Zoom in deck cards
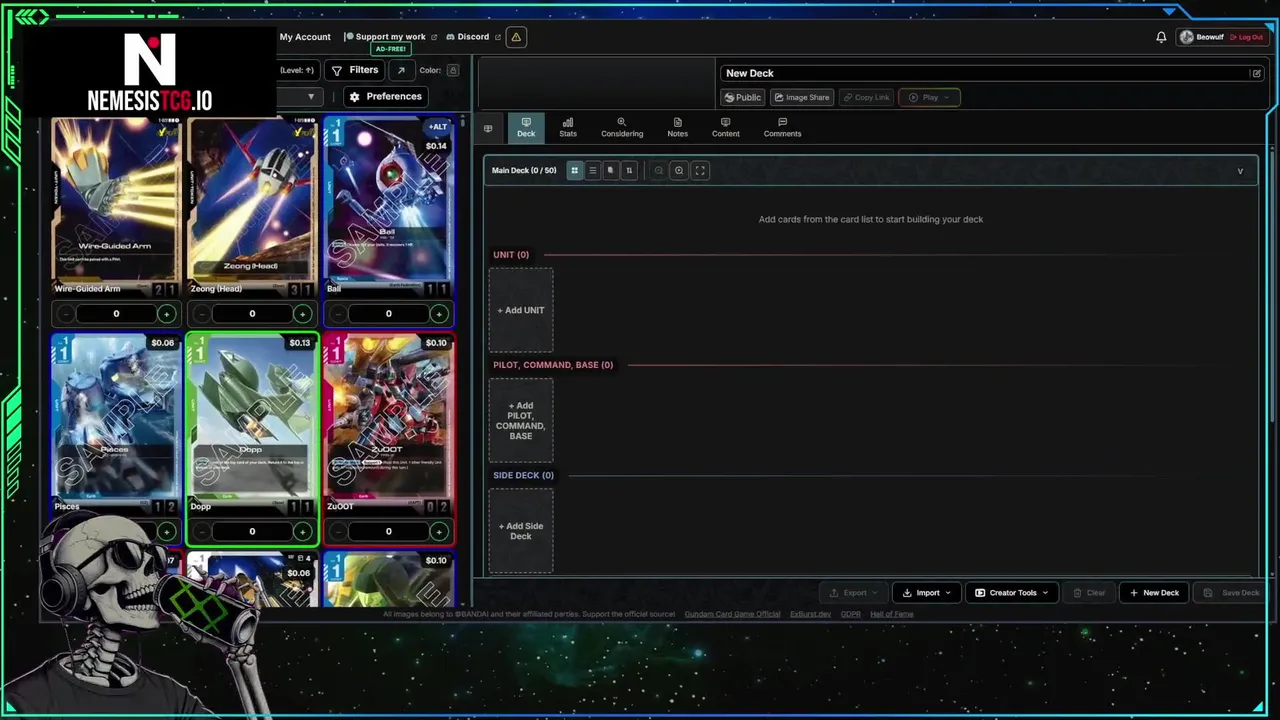 click(679, 171)
